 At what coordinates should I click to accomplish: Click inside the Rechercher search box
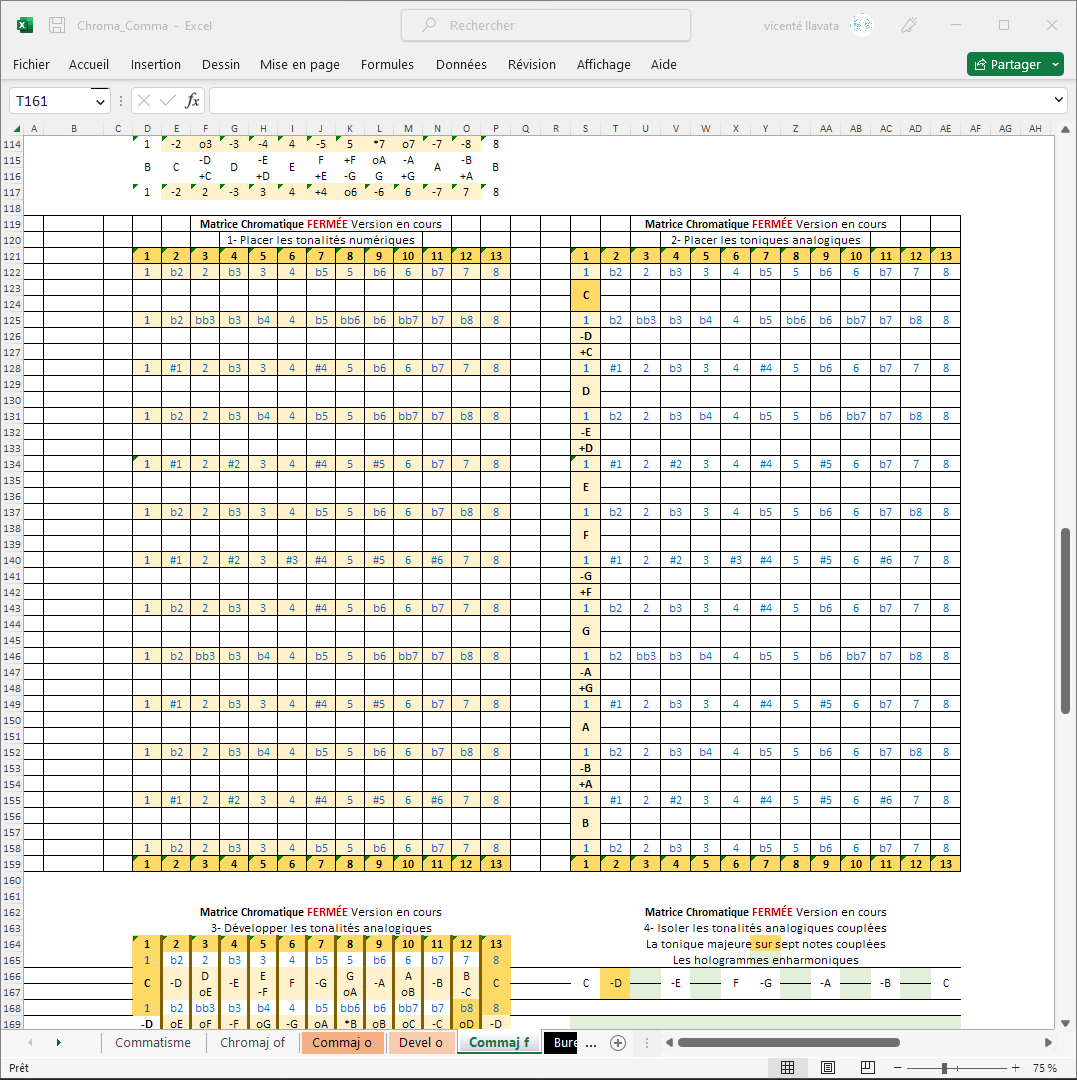tap(545, 25)
